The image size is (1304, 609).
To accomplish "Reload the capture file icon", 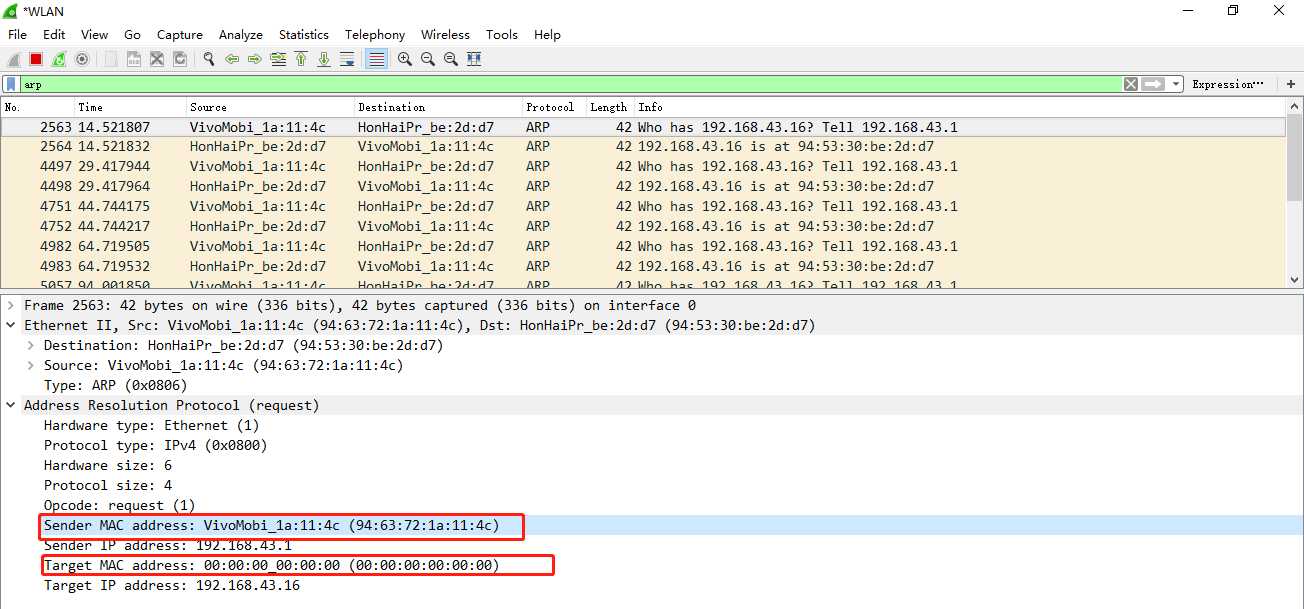I will pyautogui.click(x=180, y=59).
